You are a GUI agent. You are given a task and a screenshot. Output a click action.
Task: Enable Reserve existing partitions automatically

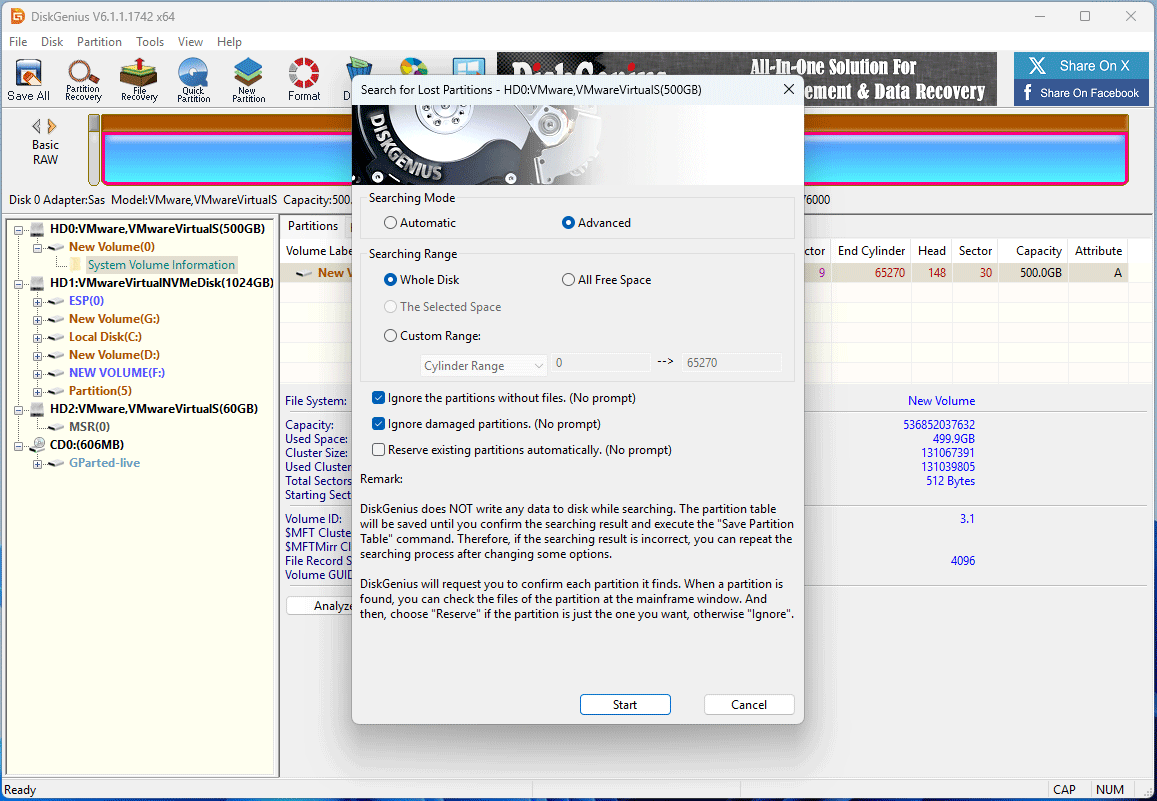pyautogui.click(x=378, y=449)
